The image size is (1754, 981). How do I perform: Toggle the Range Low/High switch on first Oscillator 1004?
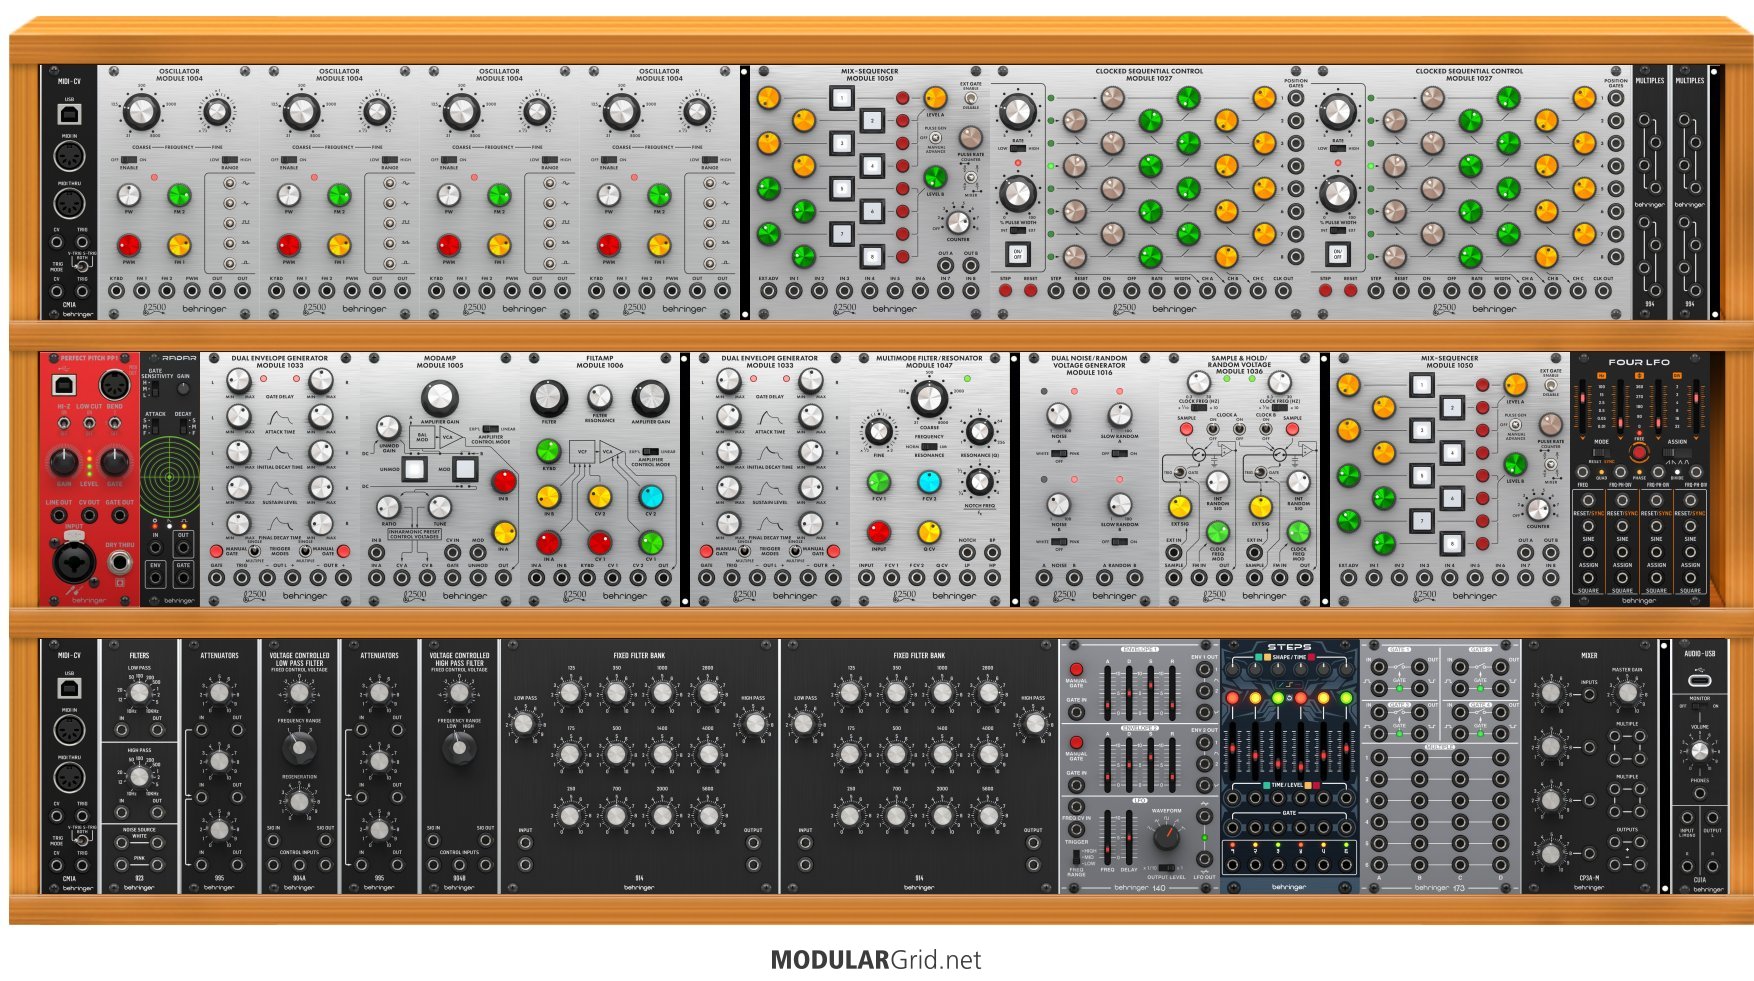click(x=230, y=159)
